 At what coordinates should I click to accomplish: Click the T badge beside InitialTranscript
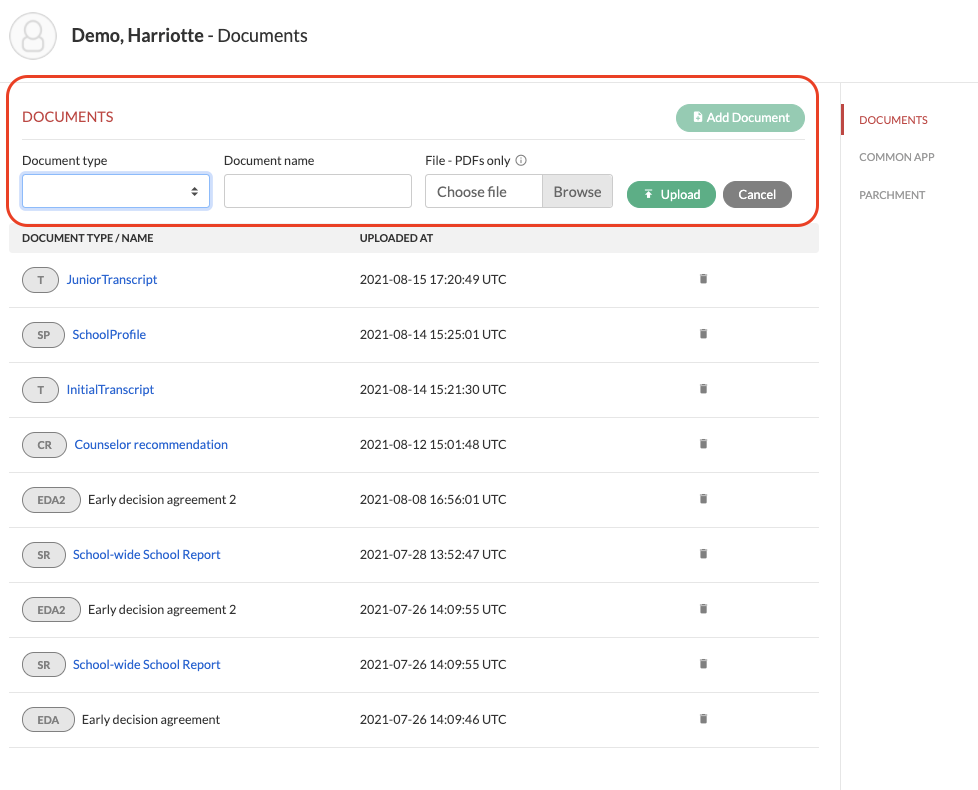41,390
